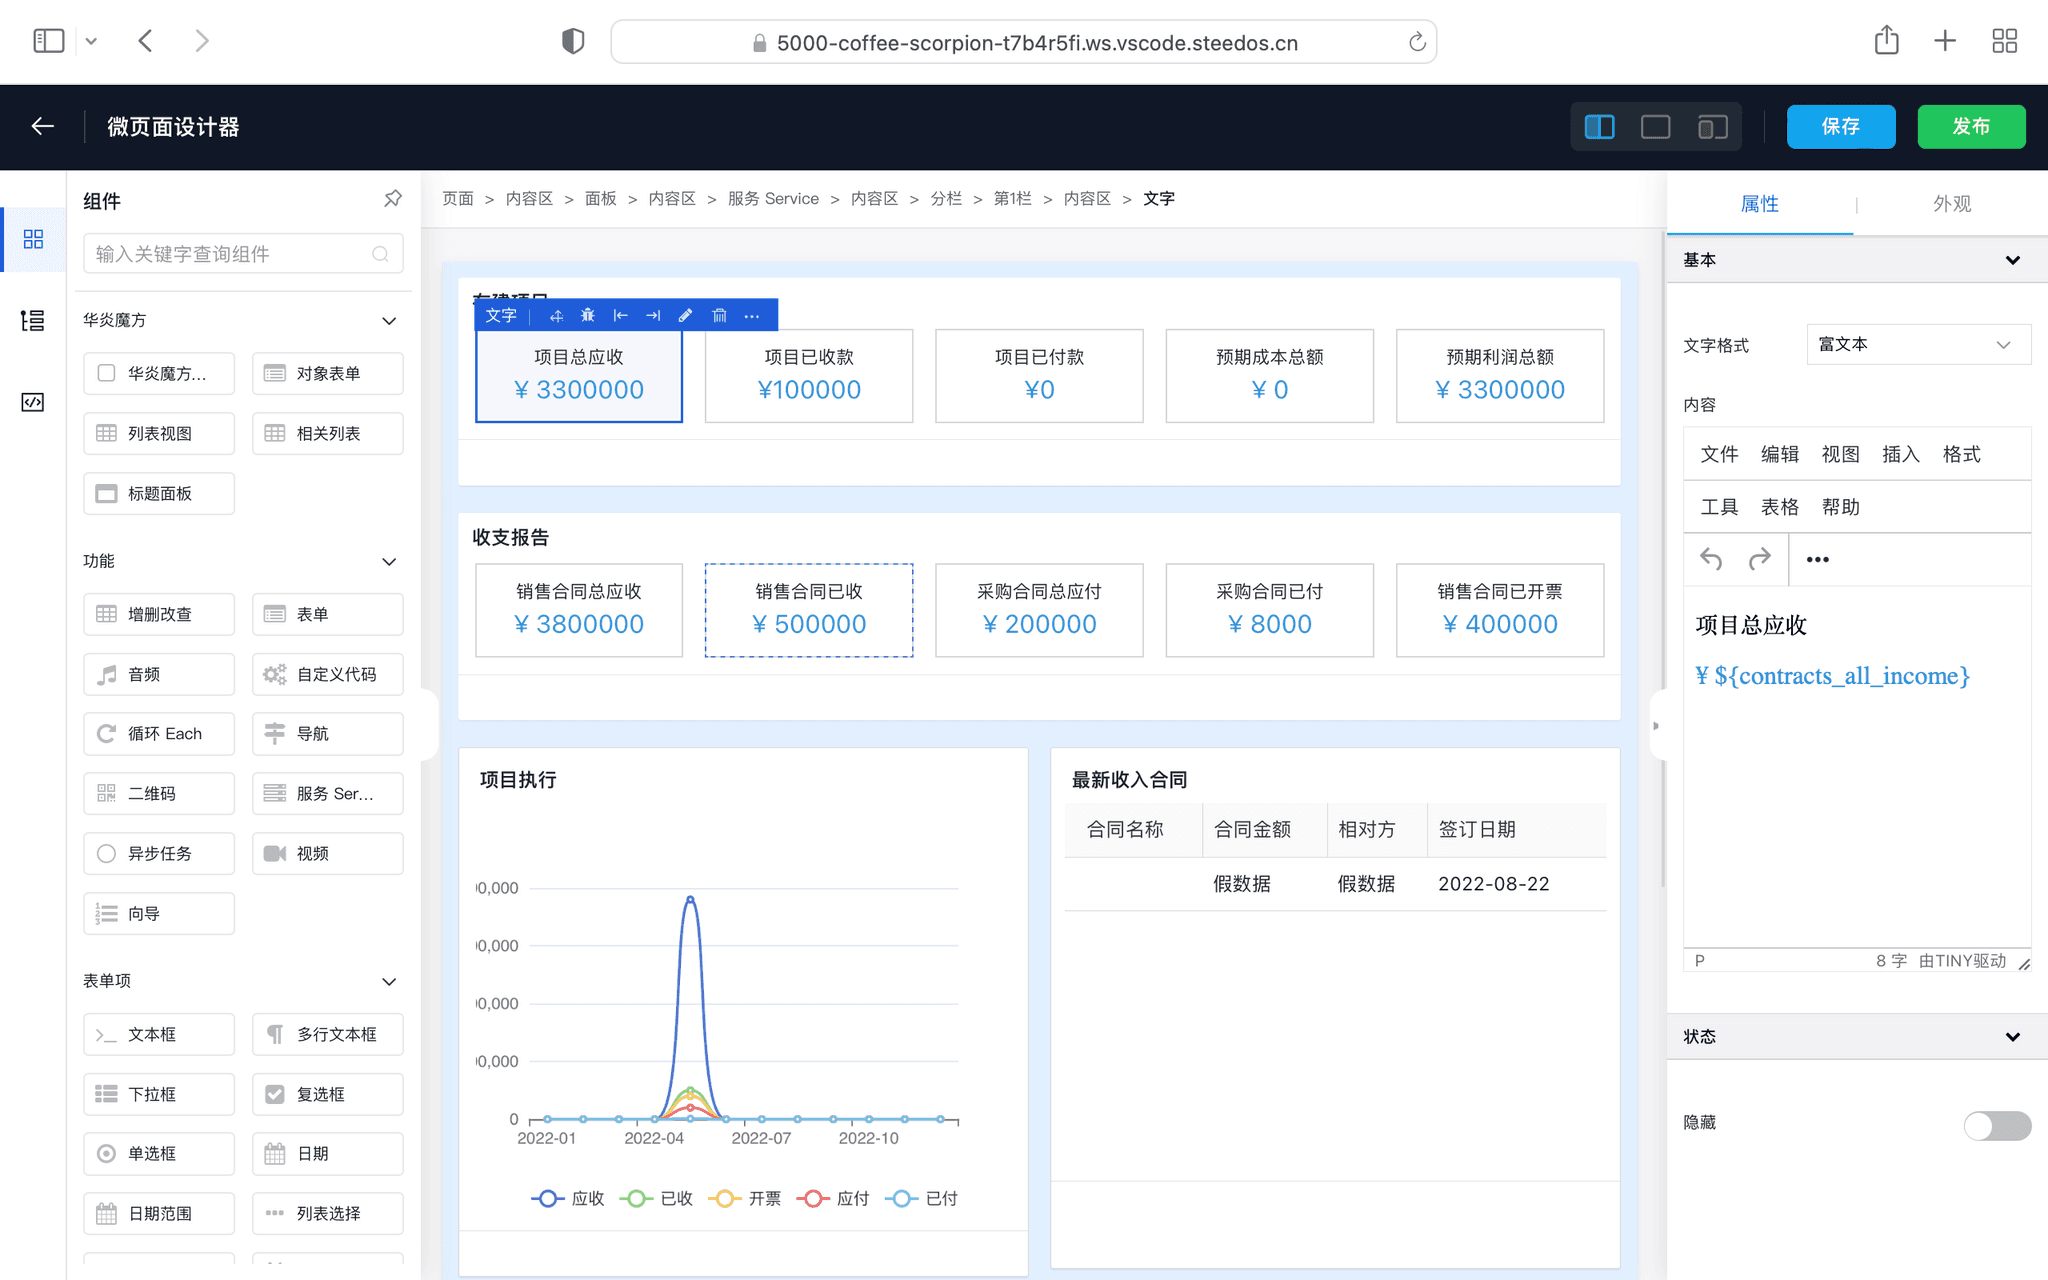This screenshot has width=2048, height=1280.
Task: Redo using the redo arrow in the editor
Action: 1760,559
